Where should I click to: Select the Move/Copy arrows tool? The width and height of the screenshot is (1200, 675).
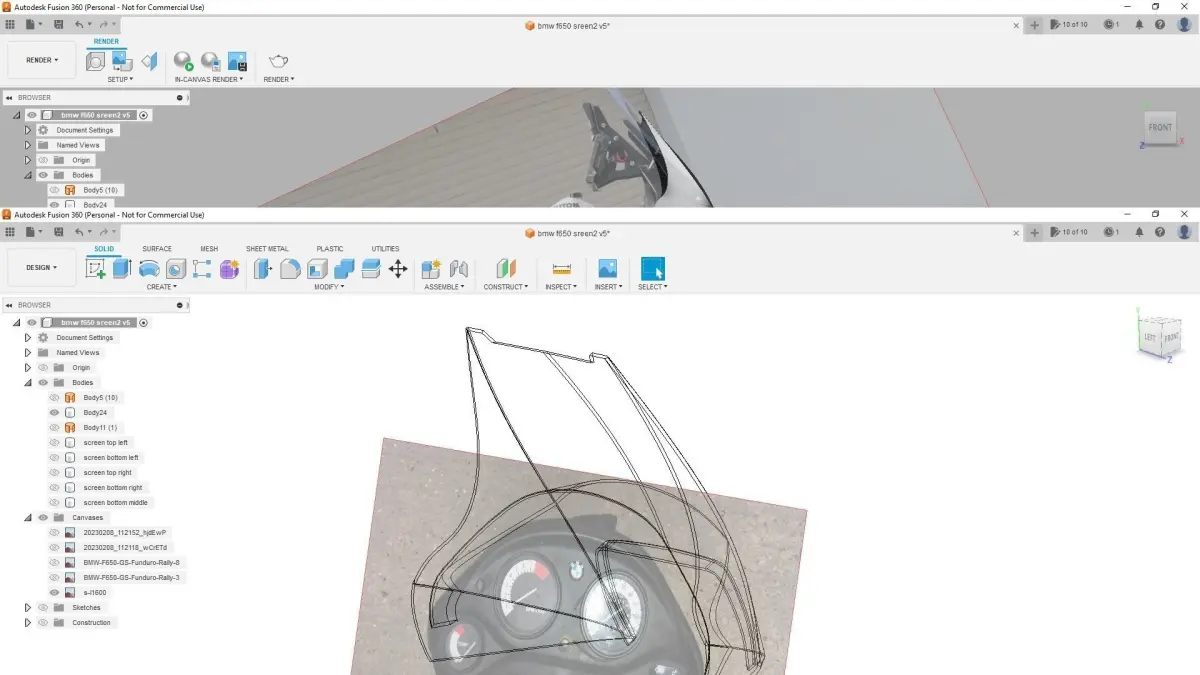tap(398, 268)
